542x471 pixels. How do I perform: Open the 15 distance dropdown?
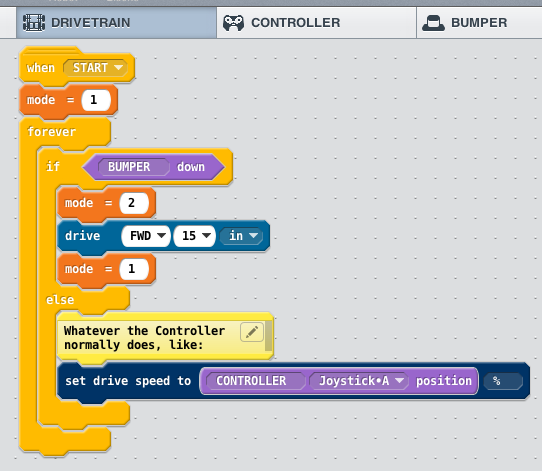[195, 236]
